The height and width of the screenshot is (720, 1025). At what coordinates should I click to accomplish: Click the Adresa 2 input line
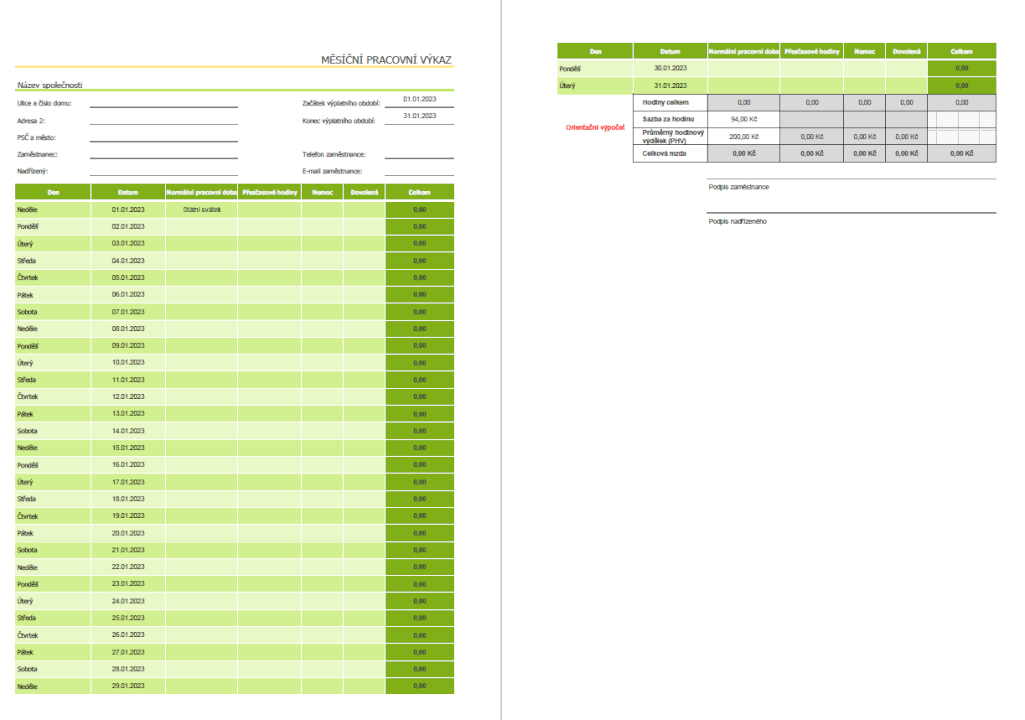163,119
